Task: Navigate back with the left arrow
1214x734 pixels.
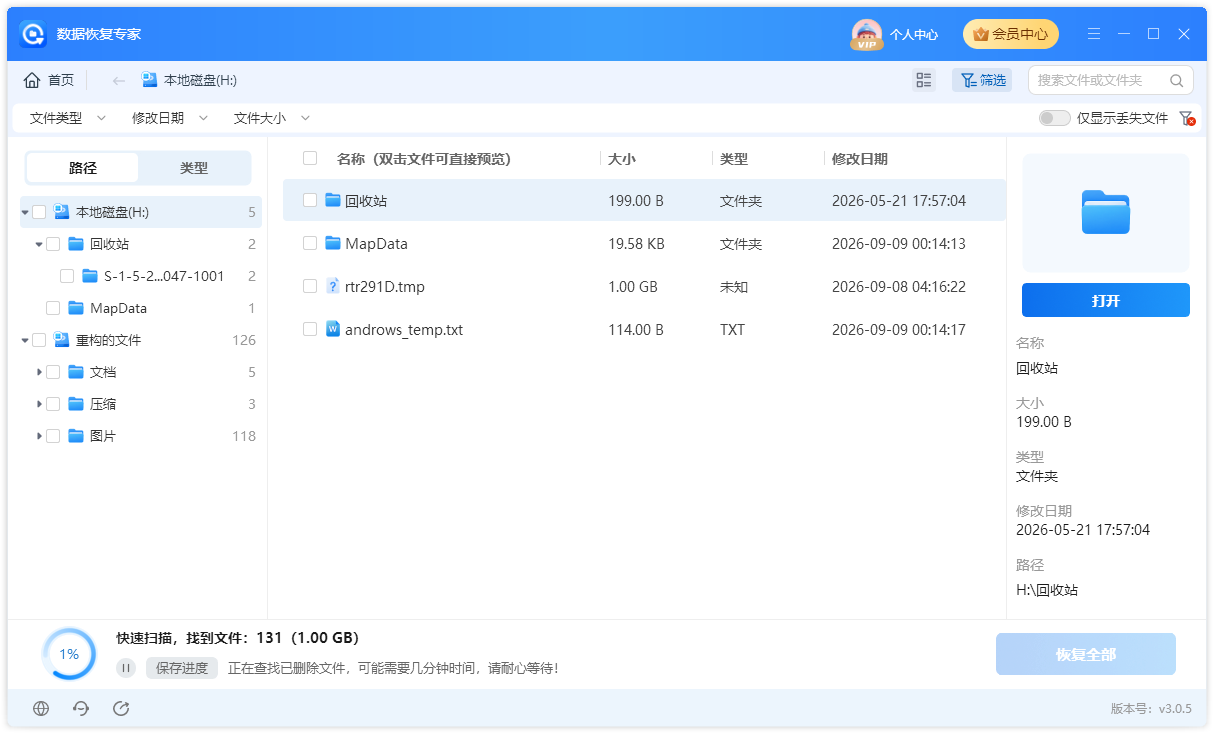Action: click(x=119, y=80)
